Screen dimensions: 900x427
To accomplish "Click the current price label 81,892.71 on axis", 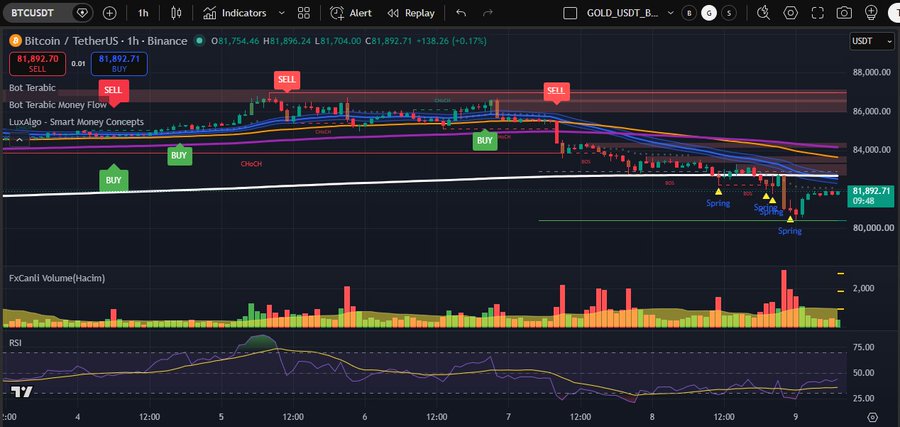I will [871, 196].
